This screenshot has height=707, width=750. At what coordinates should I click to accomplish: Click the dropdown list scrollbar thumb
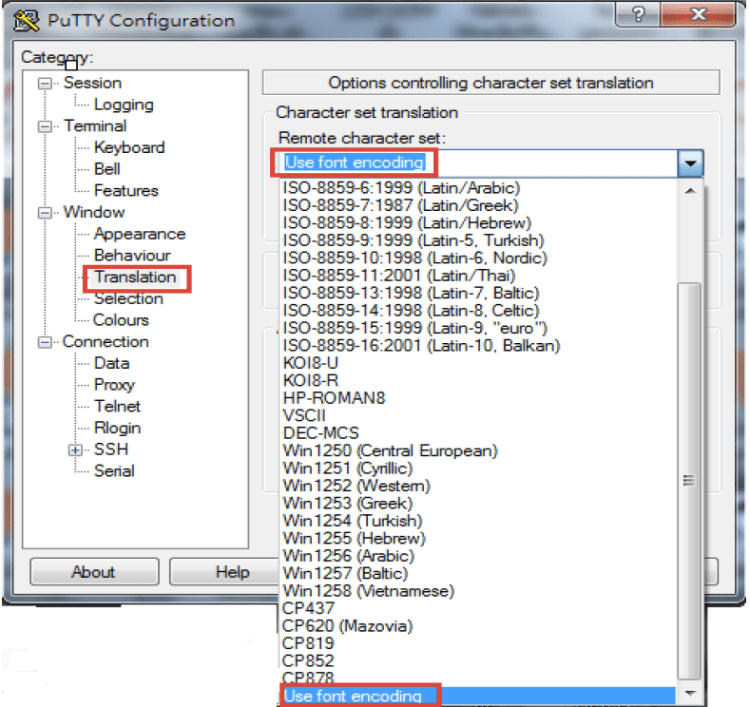pyautogui.click(x=689, y=480)
